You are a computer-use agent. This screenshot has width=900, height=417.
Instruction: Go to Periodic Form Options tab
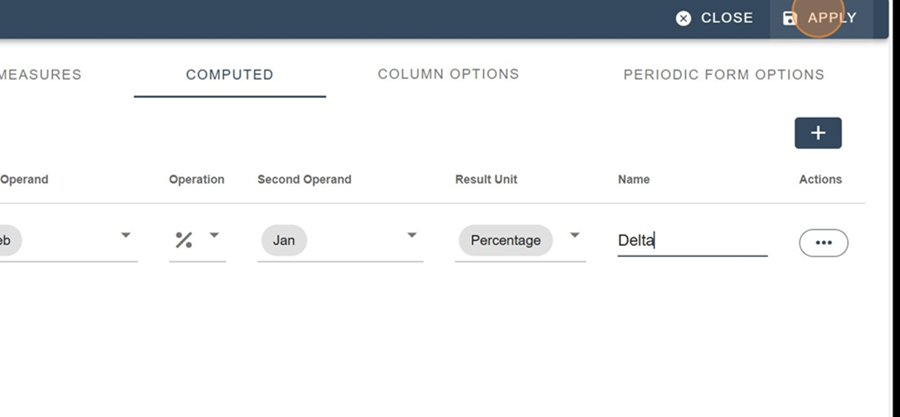click(724, 75)
